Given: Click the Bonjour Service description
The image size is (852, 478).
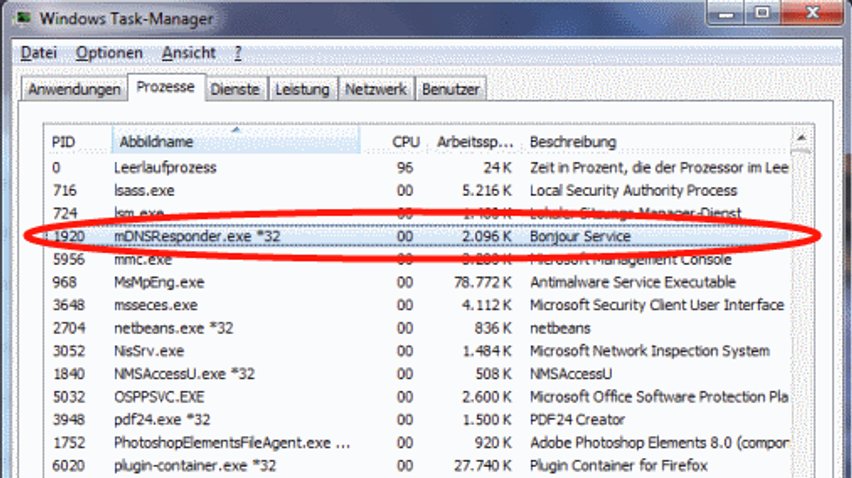Looking at the screenshot, I should [580, 236].
